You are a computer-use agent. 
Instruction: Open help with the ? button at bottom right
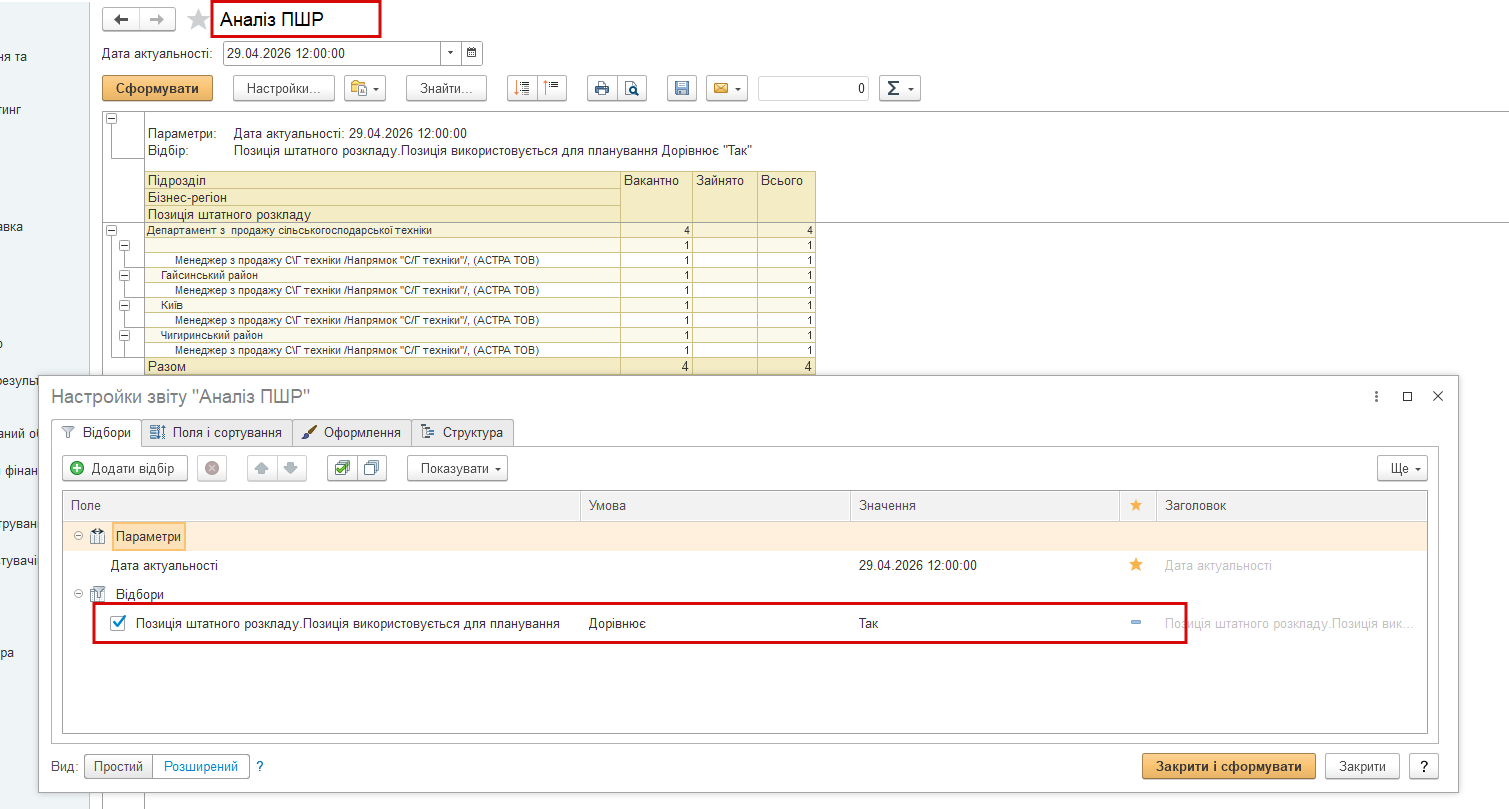pyautogui.click(x=1423, y=767)
